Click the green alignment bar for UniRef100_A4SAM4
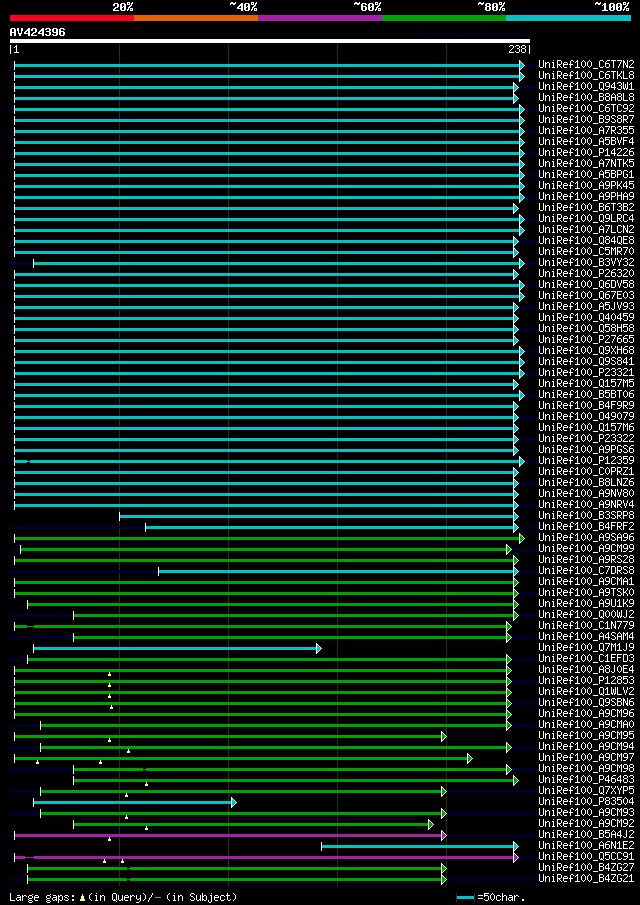 [292, 637]
